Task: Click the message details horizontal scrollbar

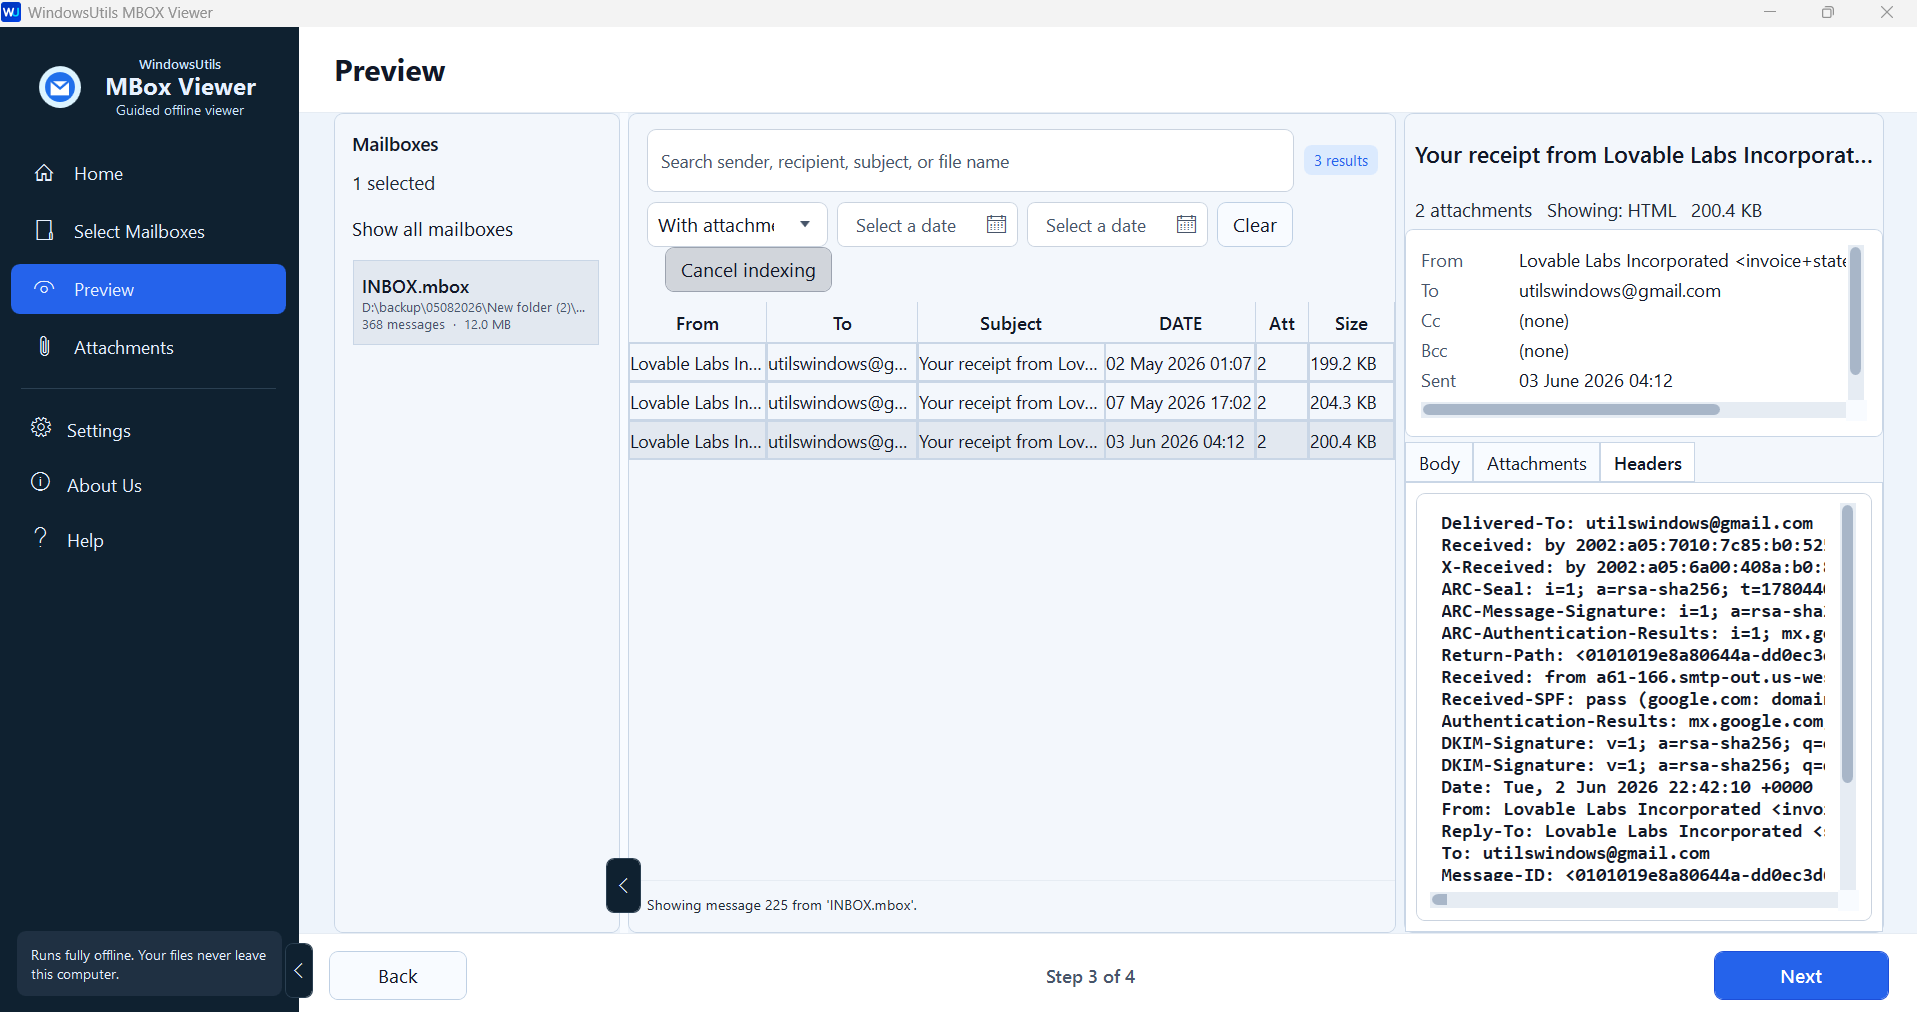Action: (1570, 409)
